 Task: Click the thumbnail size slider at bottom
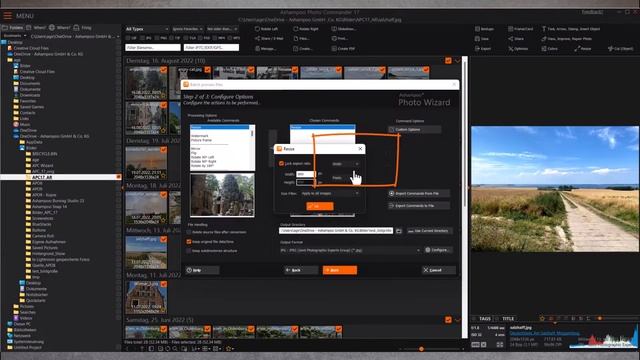tap(421, 349)
